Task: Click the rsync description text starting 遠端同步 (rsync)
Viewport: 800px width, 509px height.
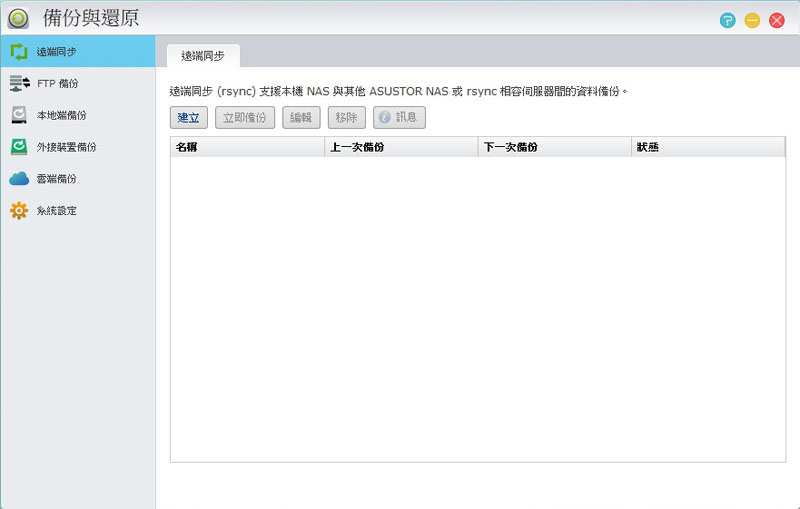Action: pyautogui.click(x=398, y=91)
